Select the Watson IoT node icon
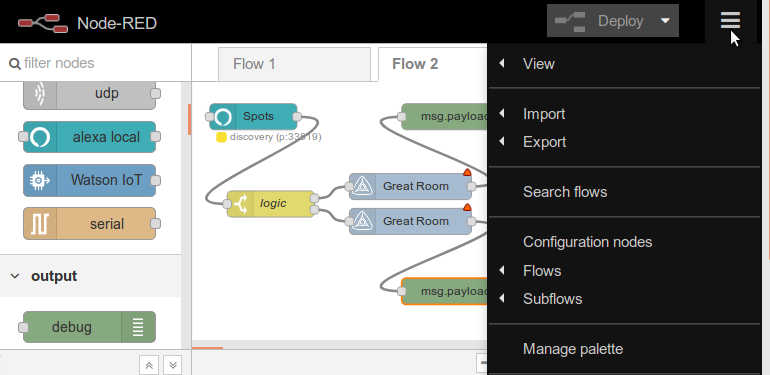 (40, 181)
